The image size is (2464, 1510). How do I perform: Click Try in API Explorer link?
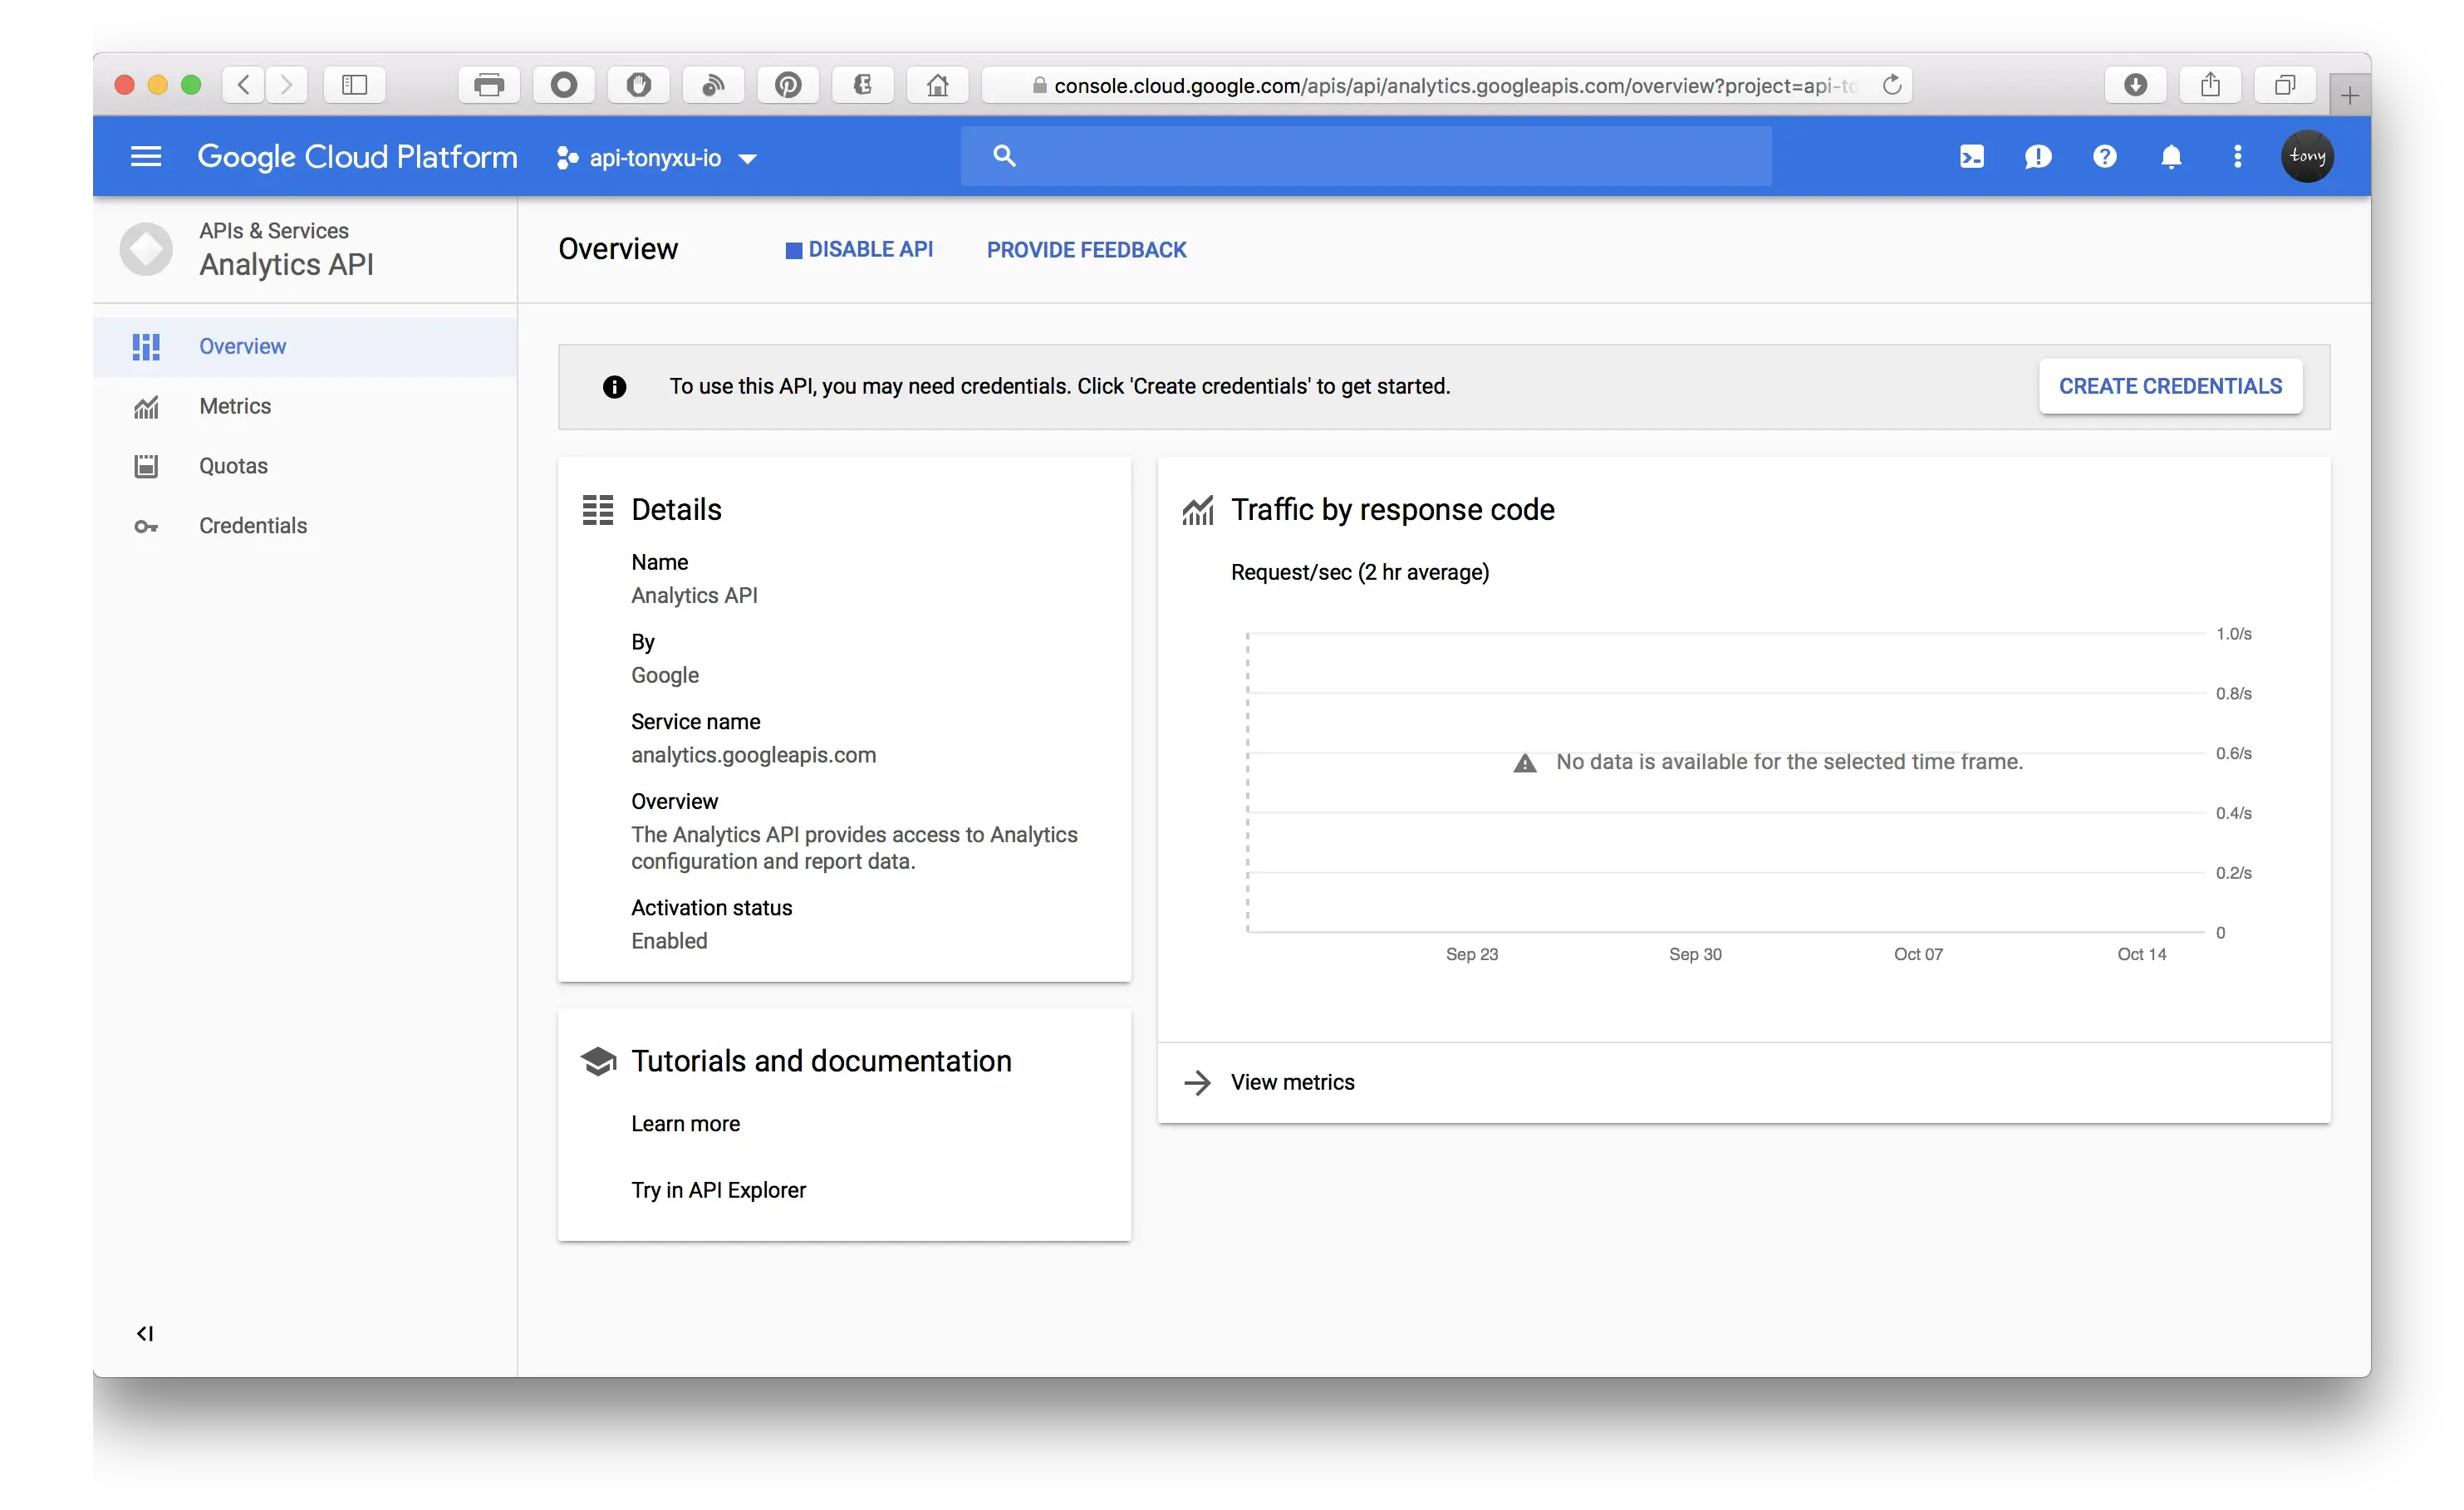tap(718, 1190)
